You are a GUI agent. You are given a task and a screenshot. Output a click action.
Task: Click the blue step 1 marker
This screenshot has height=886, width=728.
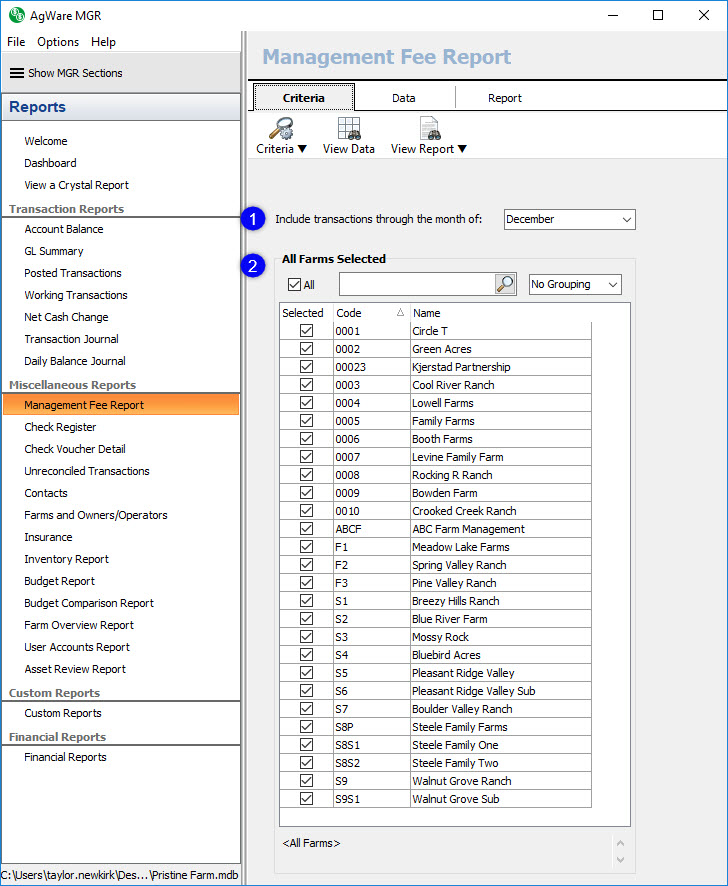point(255,219)
